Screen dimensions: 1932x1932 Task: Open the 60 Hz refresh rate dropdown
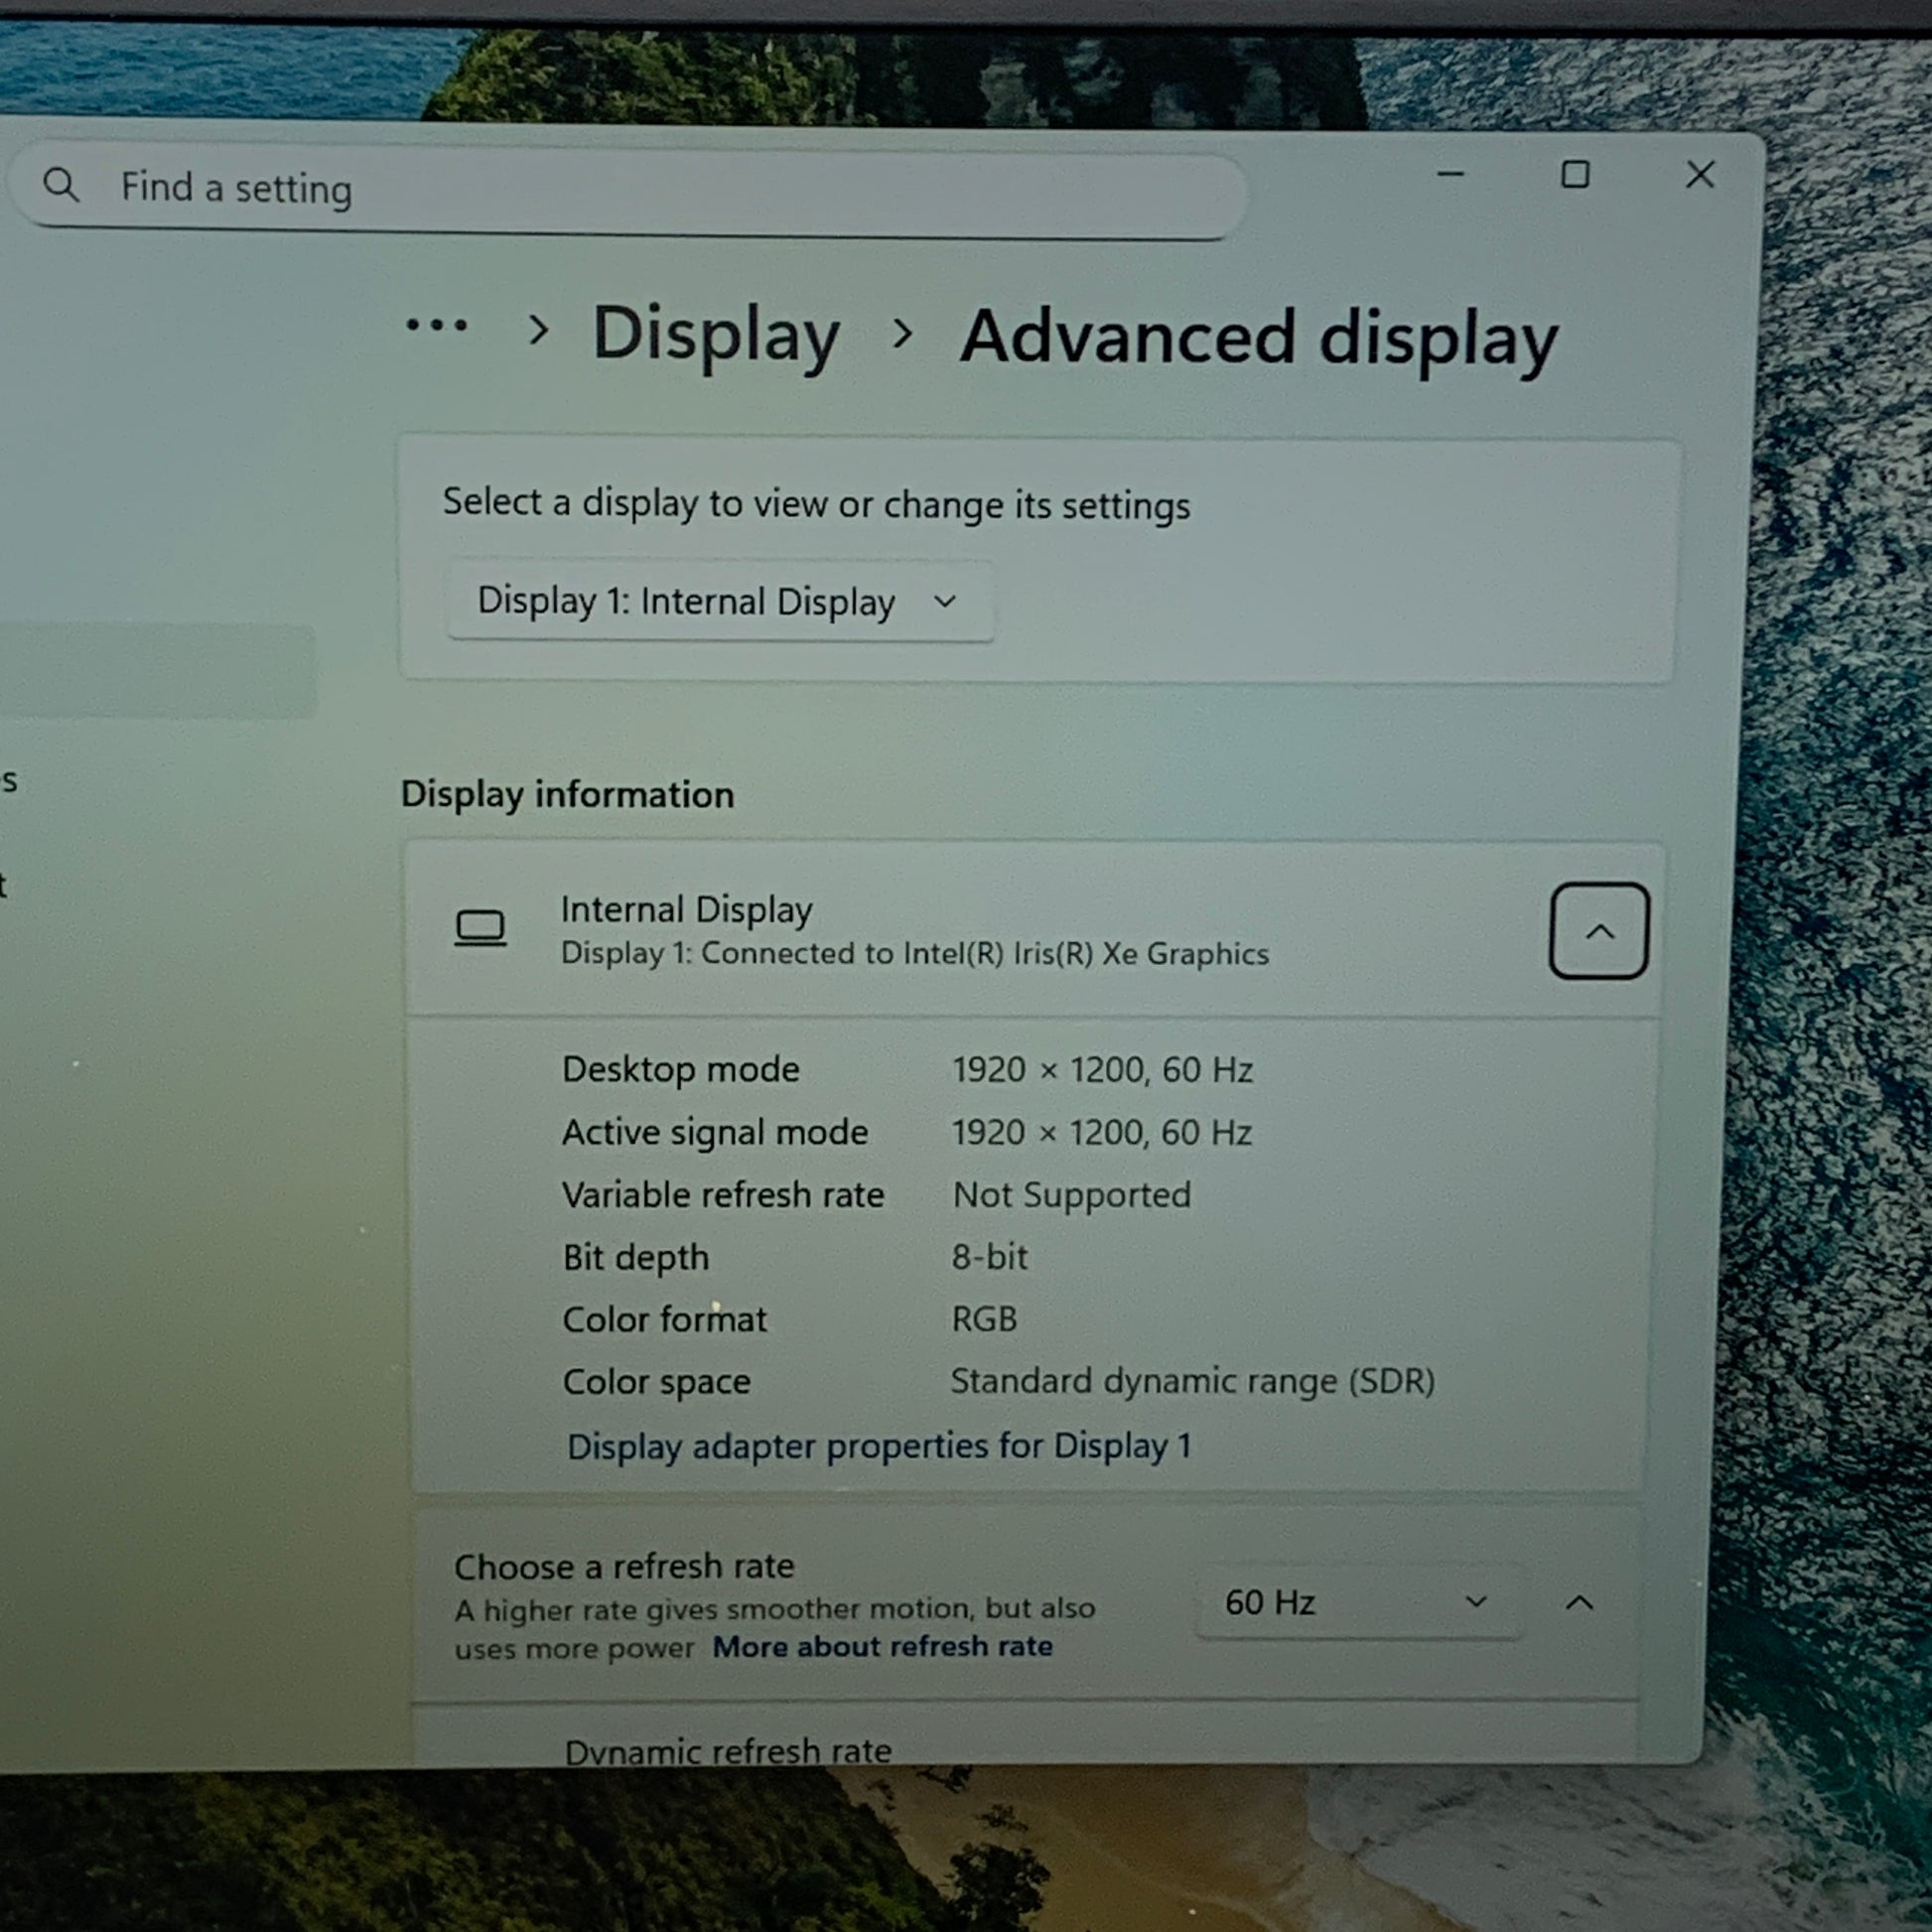point(1357,1602)
